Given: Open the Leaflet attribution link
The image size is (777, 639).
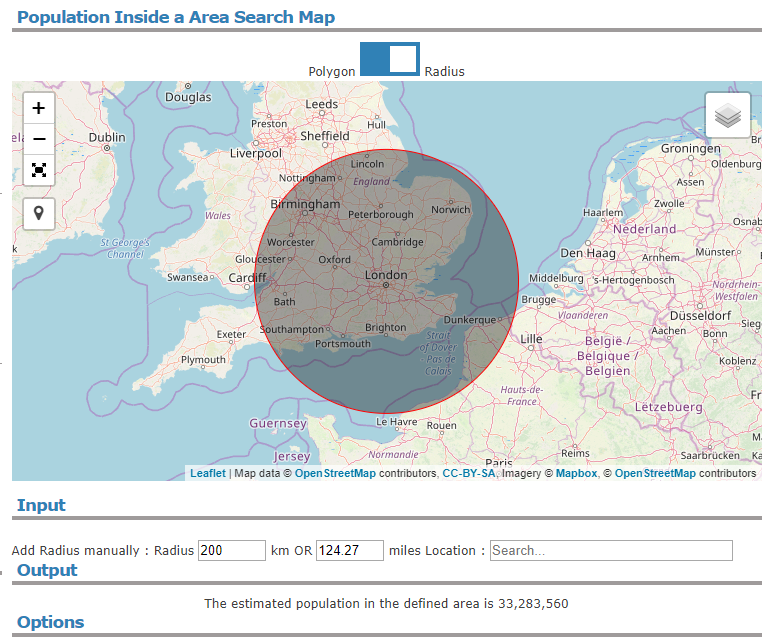Looking at the screenshot, I should (208, 474).
